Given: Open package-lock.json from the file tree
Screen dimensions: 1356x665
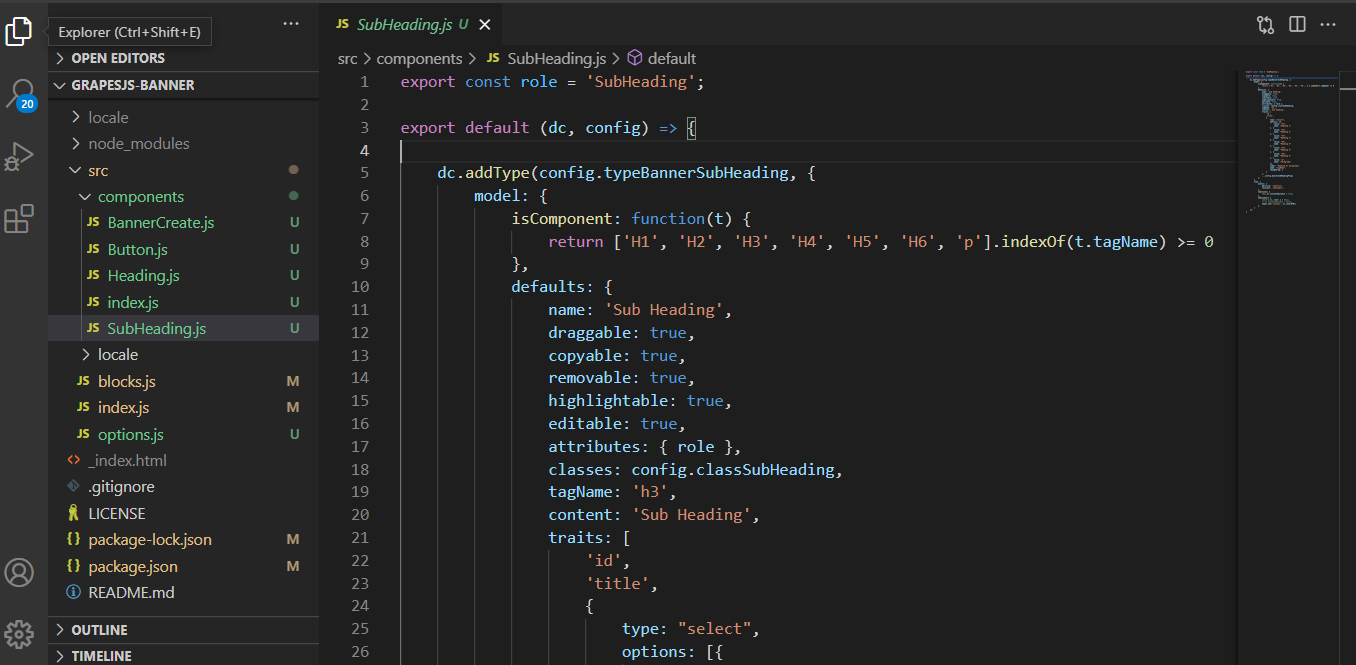Looking at the screenshot, I should (150, 540).
